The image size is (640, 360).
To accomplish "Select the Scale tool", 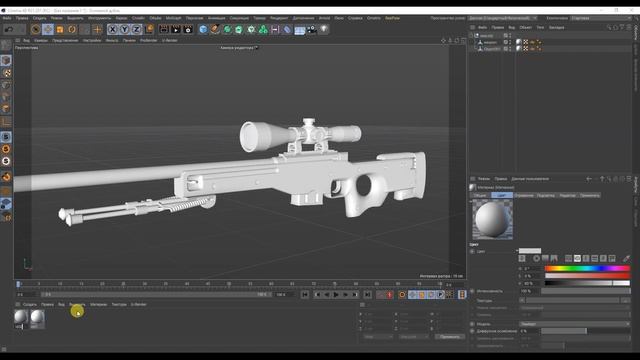I will click(60, 29).
